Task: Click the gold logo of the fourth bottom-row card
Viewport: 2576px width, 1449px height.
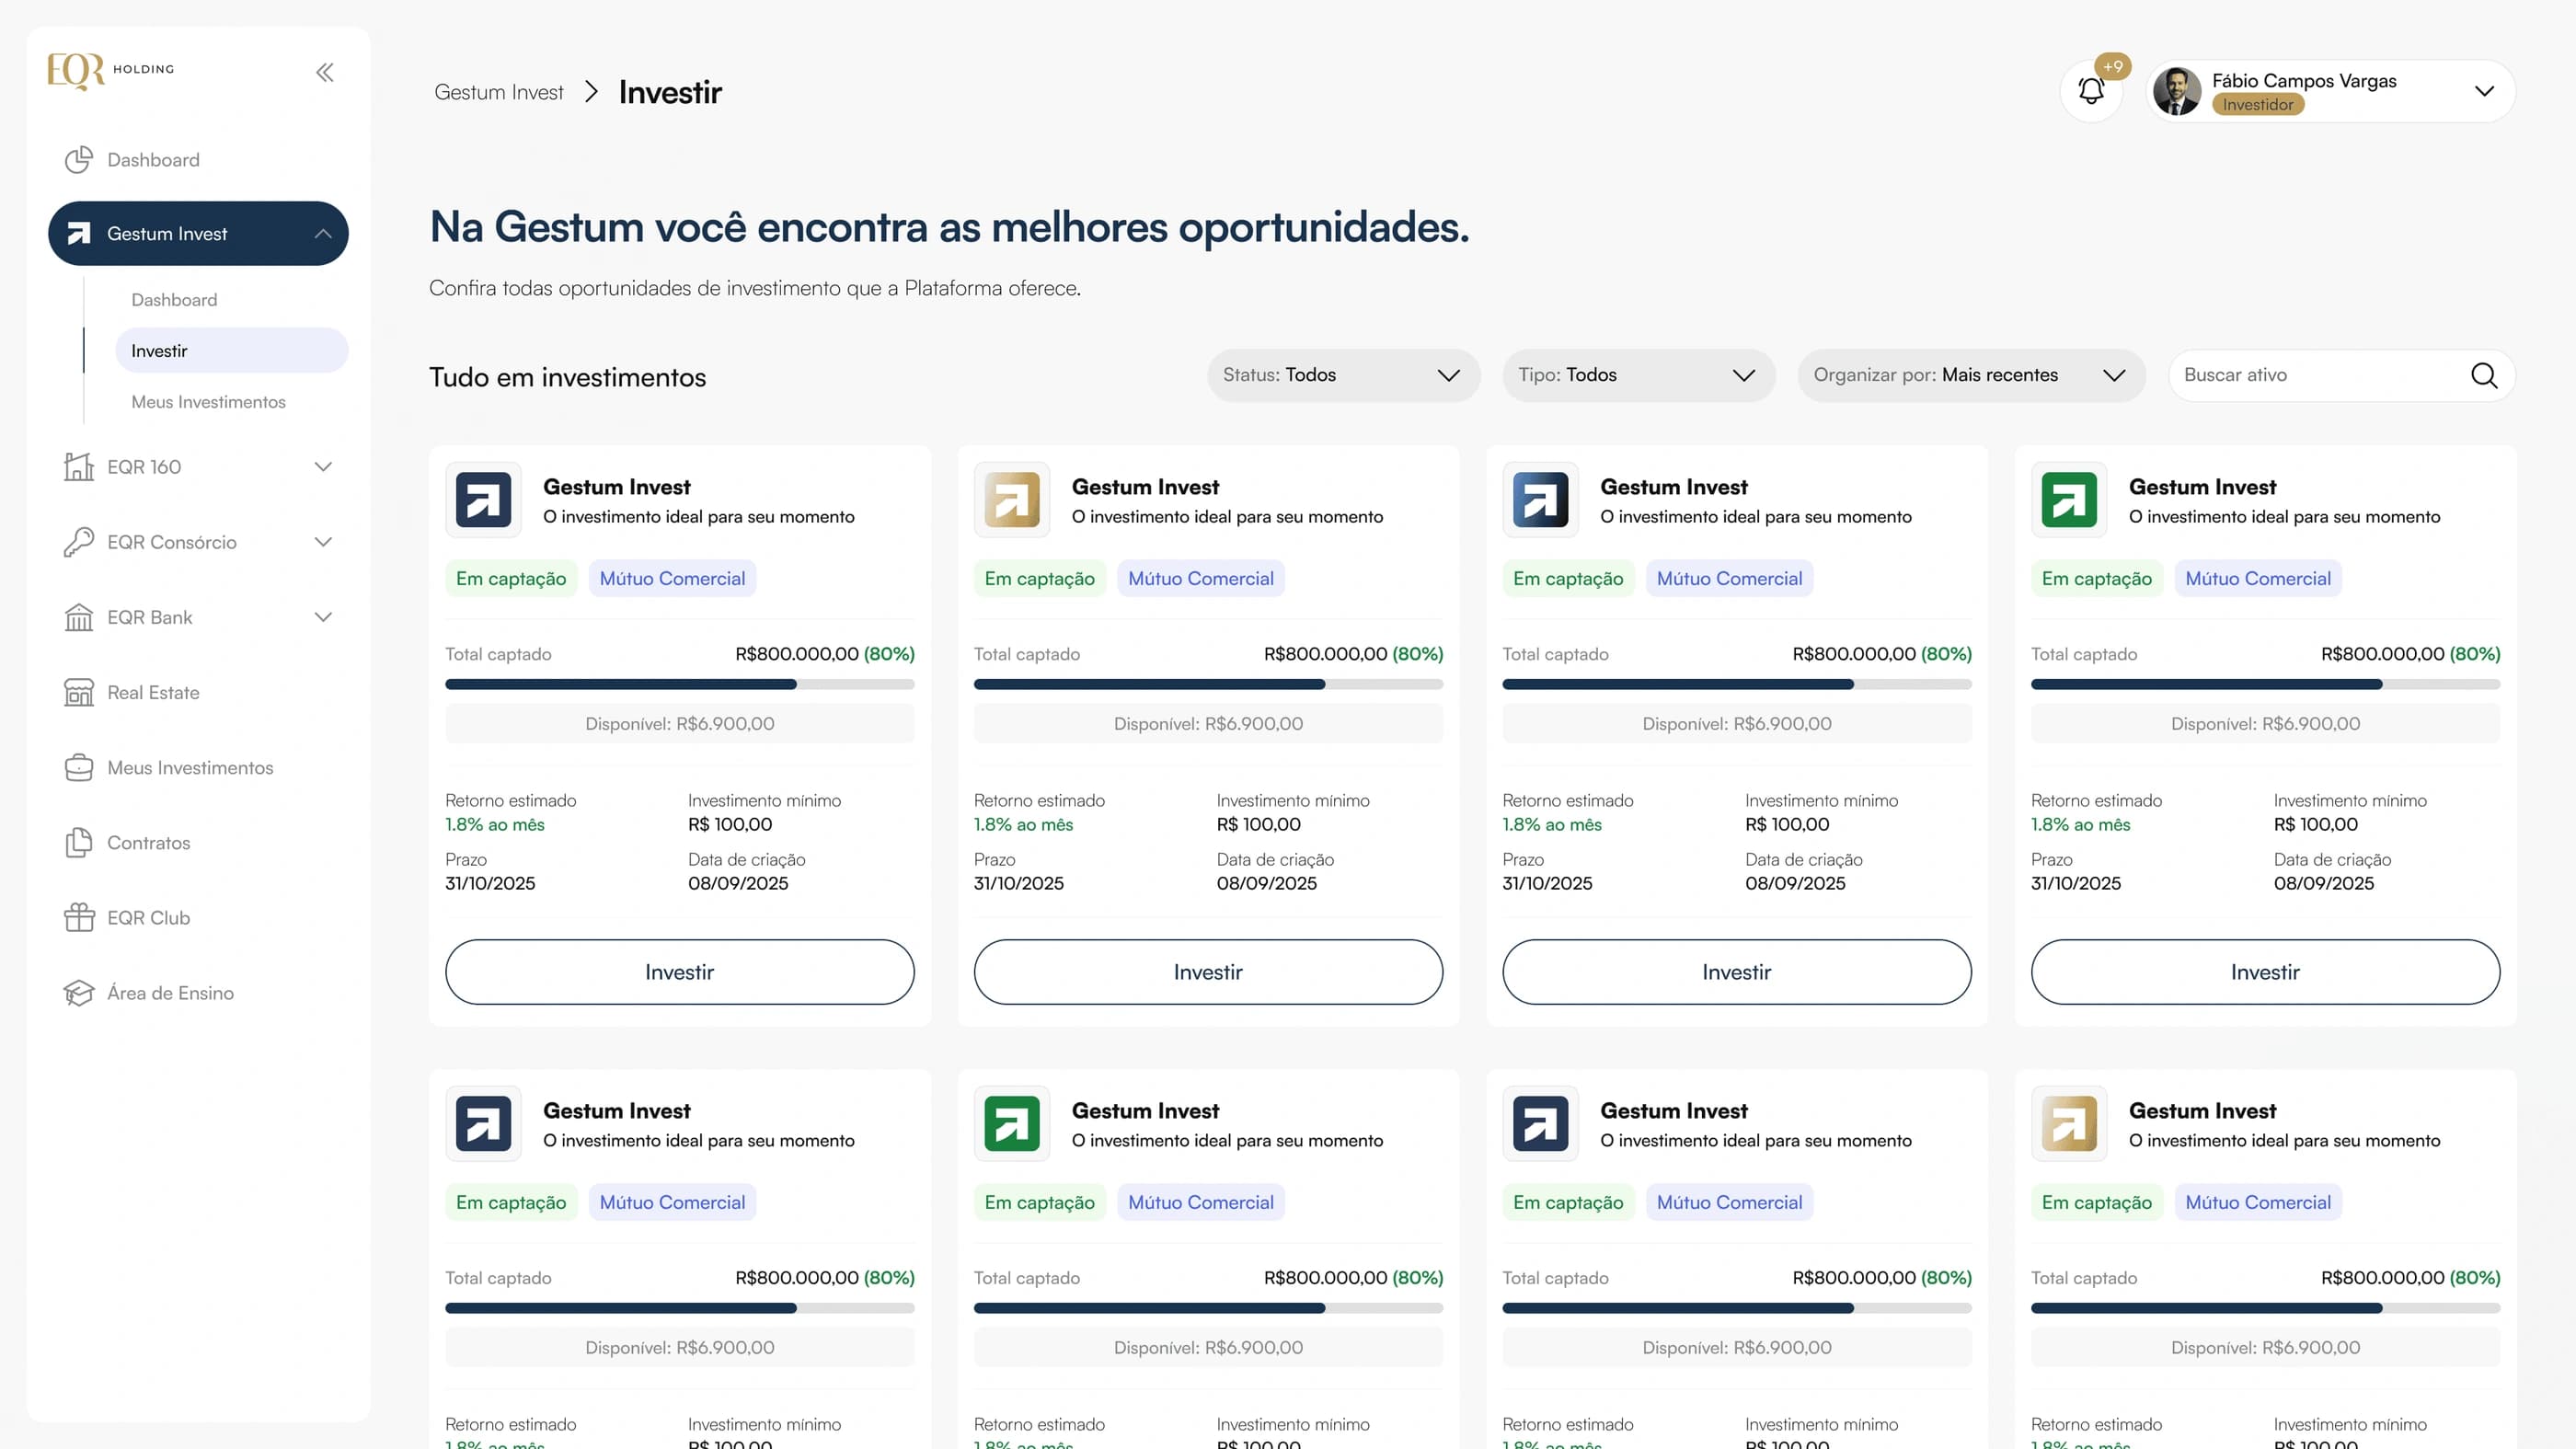Action: point(2069,1123)
